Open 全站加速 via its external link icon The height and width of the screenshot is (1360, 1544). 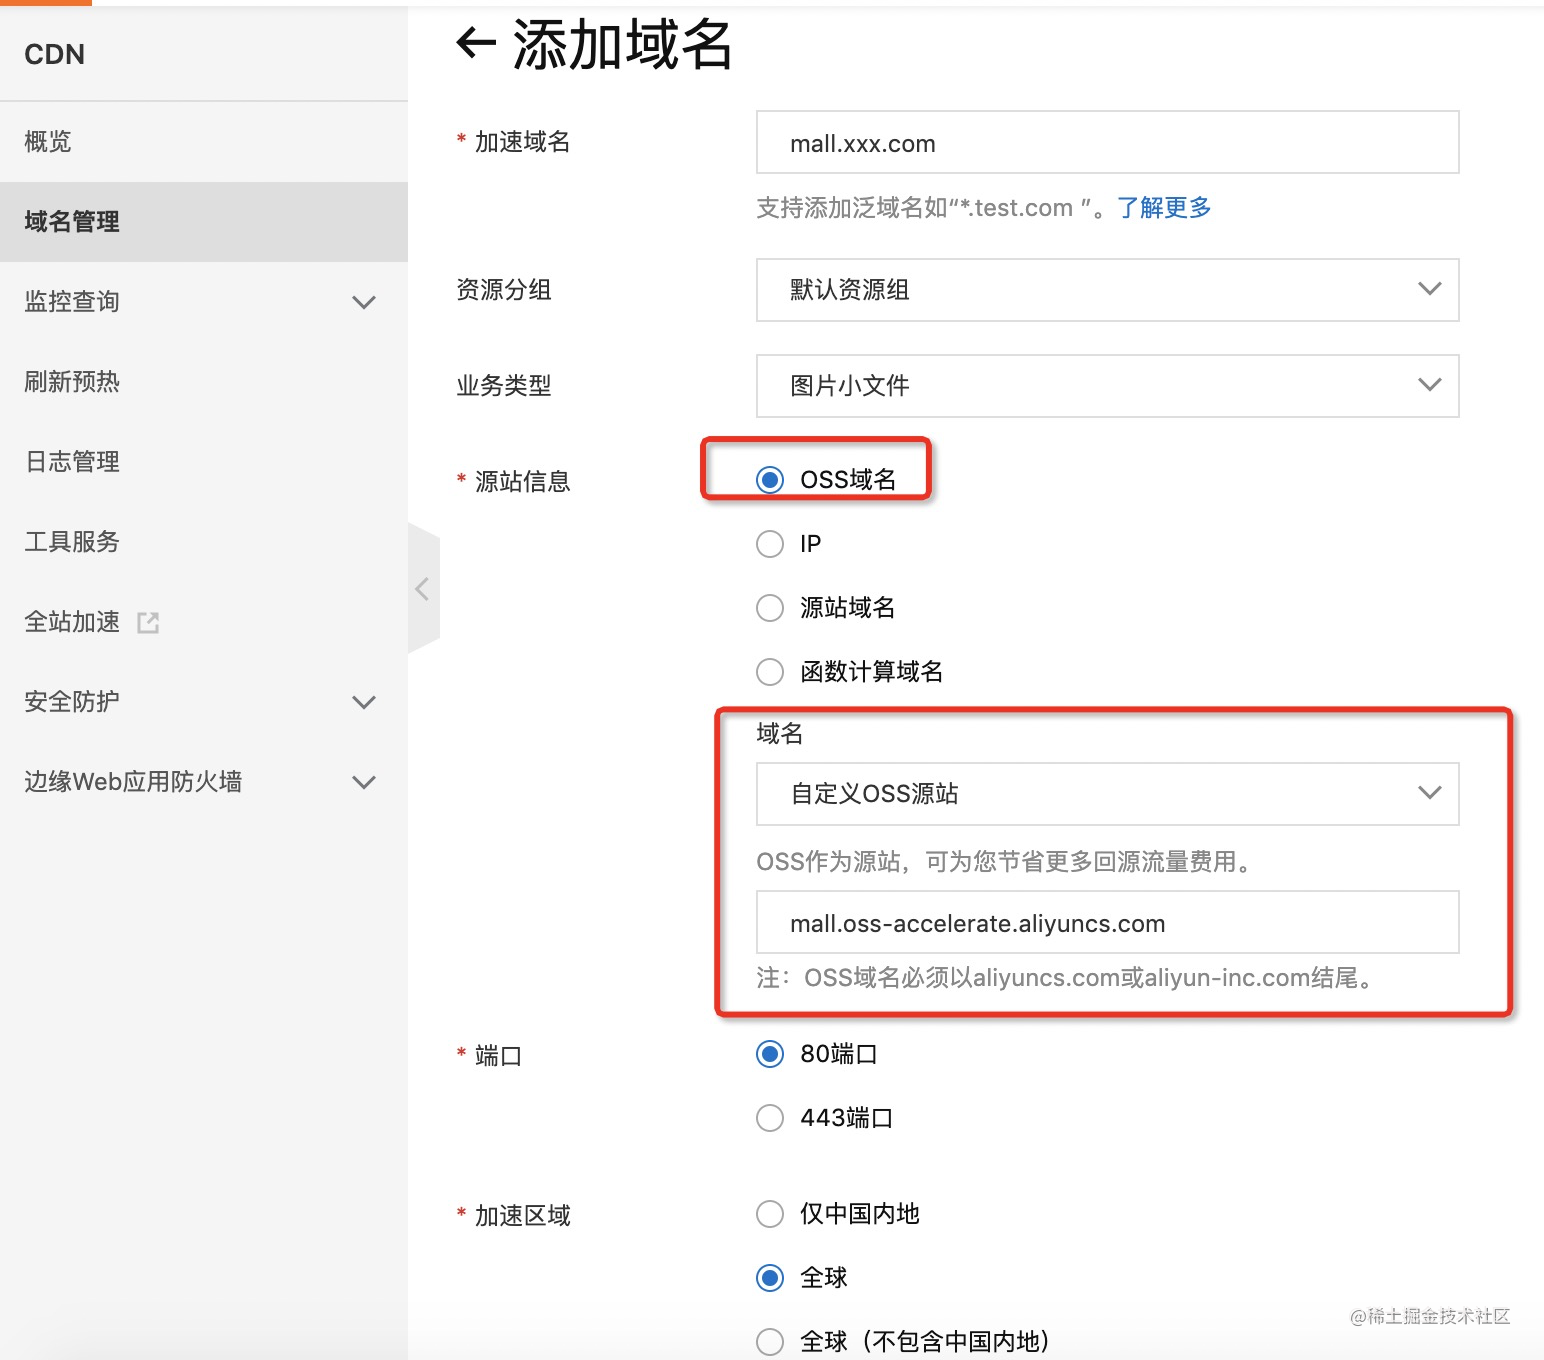[x=148, y=621]
